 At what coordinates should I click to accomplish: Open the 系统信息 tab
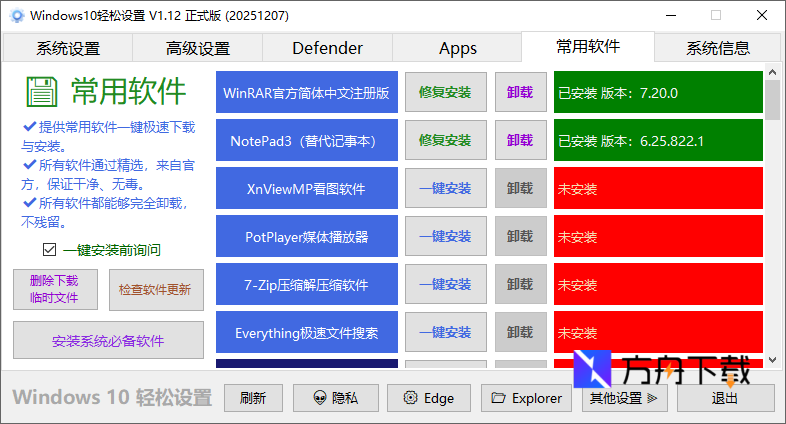(x=718, y=48)
